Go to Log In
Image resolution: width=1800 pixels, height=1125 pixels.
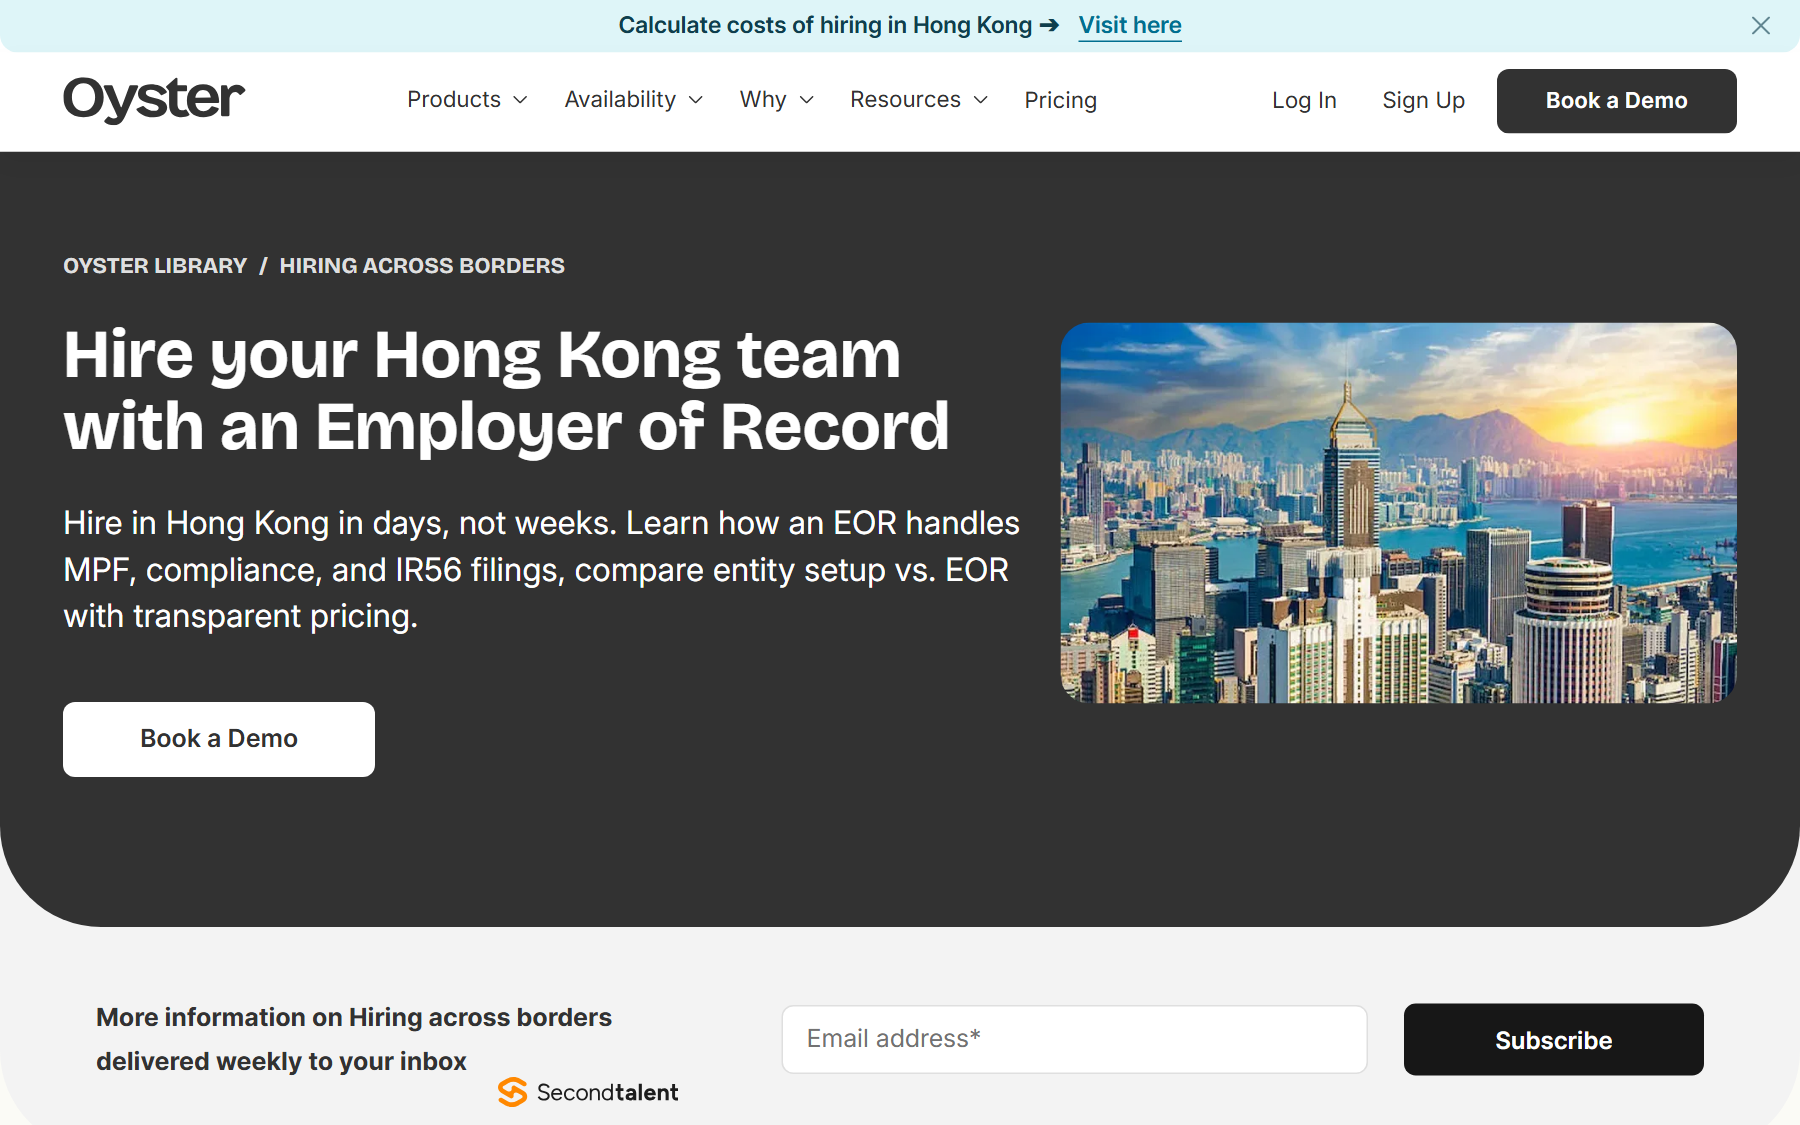(1304, 100)
